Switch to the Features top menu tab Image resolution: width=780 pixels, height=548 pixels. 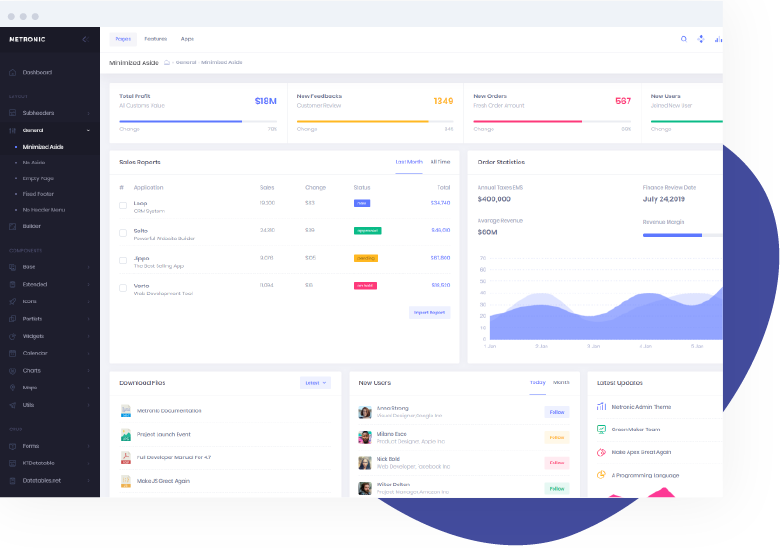(155, 39)
